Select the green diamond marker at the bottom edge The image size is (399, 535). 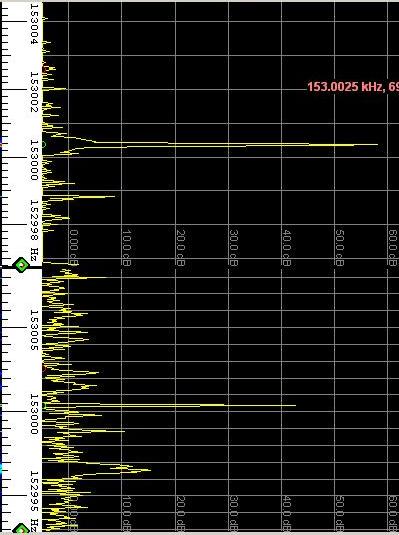click(21, 530)
